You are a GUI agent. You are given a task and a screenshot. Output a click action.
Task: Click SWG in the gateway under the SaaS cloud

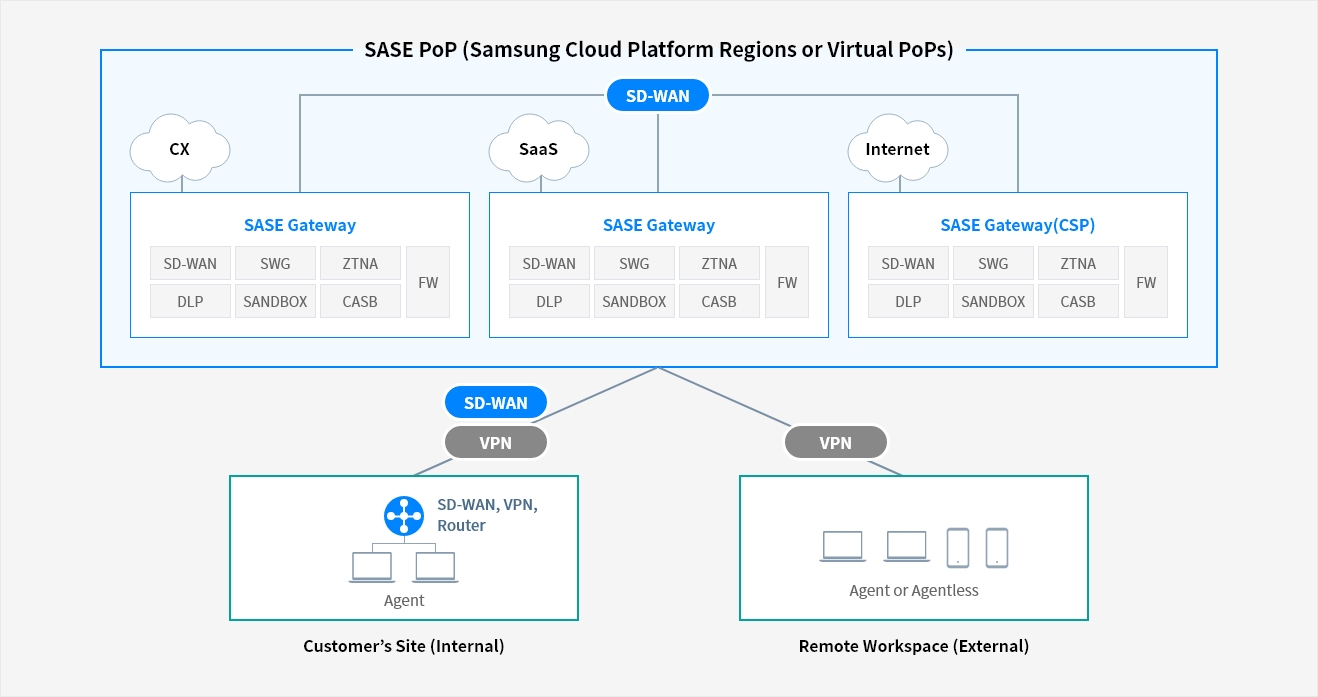[x=634, y=264]
